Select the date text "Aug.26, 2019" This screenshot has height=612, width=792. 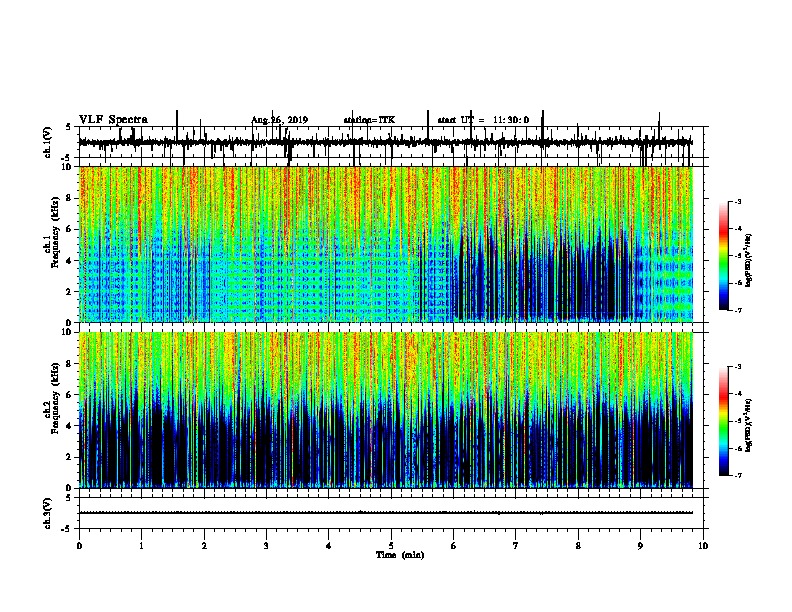click(x=279, y=120)
